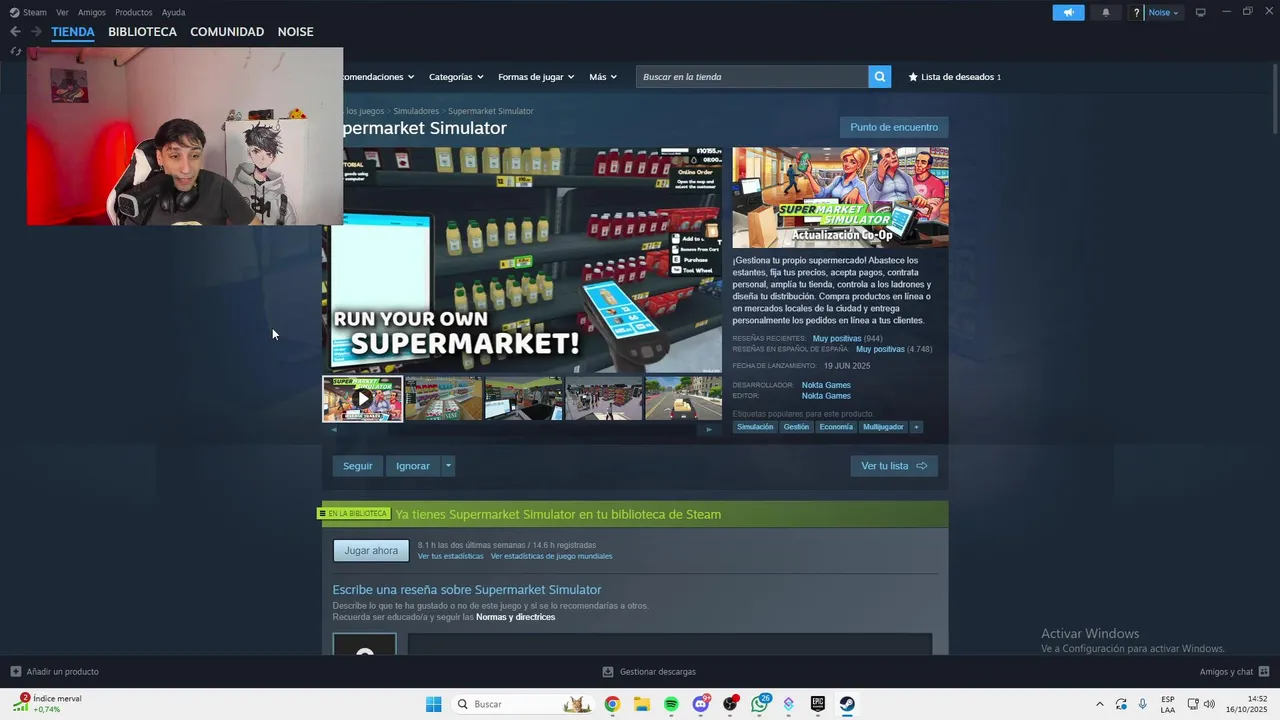Click the page reload icon below the back arrow
Viewport: 1280px width, 720px height.
pos(15,51)
